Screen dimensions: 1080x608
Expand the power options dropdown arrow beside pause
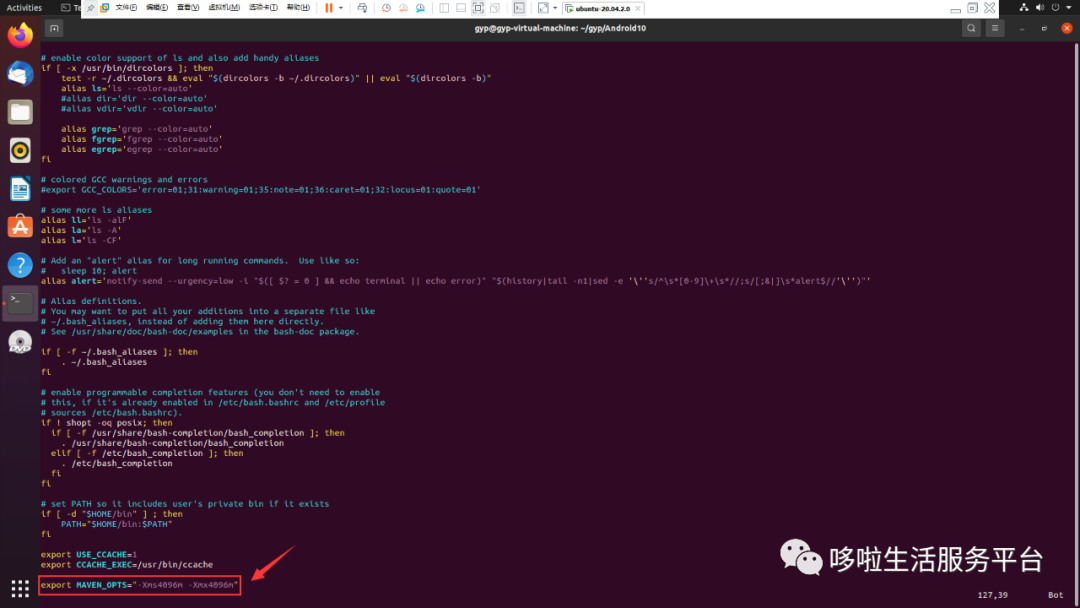(341, 8)
